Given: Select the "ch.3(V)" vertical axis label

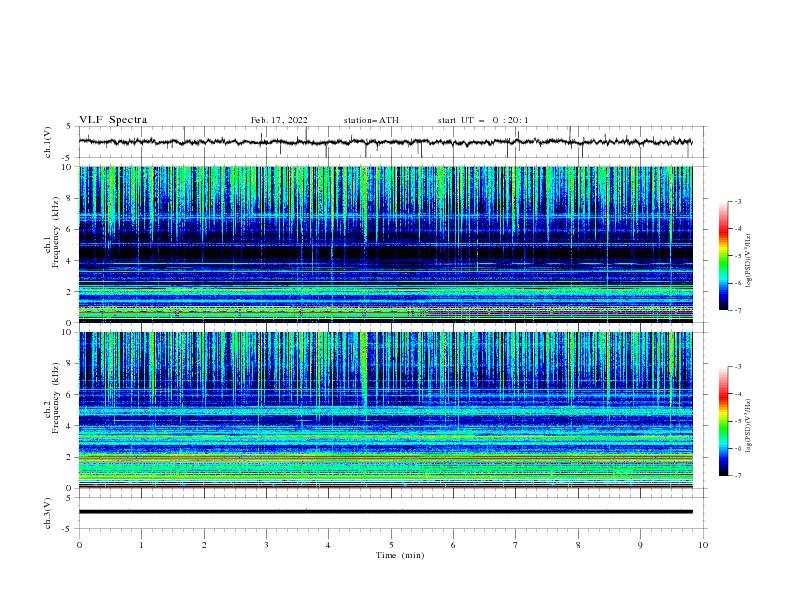Looking at the screenshot, I should click(48, 513).
